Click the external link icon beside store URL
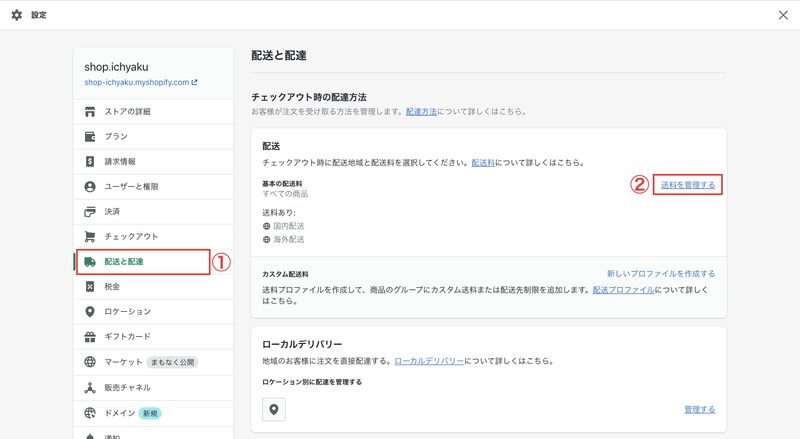The image size is (800, 439). (194, 82)
